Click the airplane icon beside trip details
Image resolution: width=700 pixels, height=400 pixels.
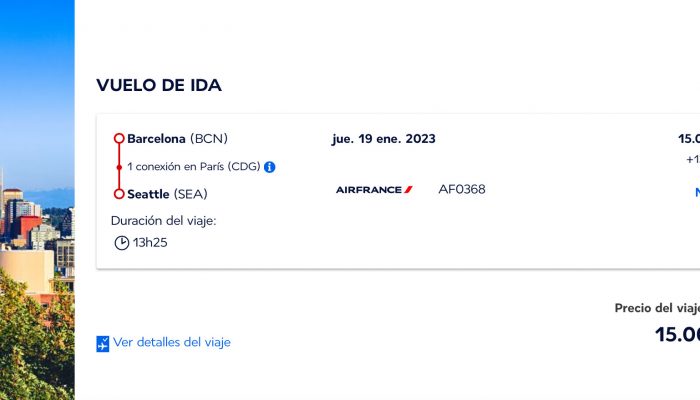[x=103, y=344]
